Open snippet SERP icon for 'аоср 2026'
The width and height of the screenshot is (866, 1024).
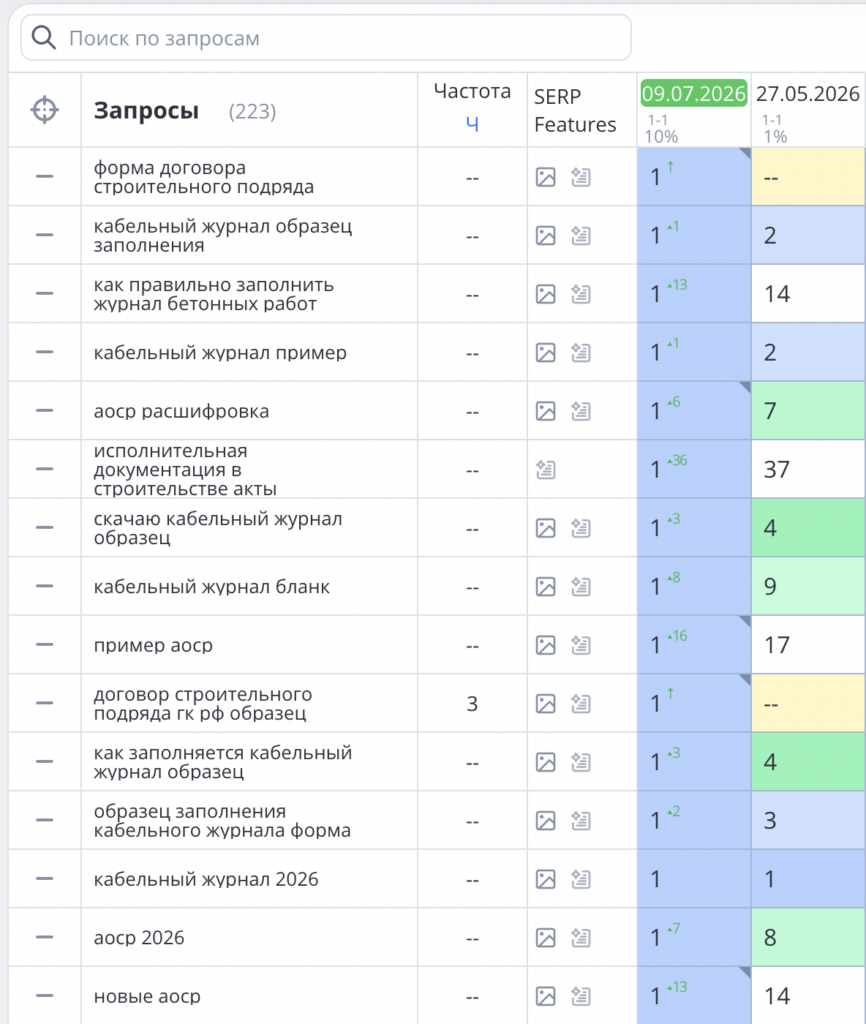(x=581, y=938)
